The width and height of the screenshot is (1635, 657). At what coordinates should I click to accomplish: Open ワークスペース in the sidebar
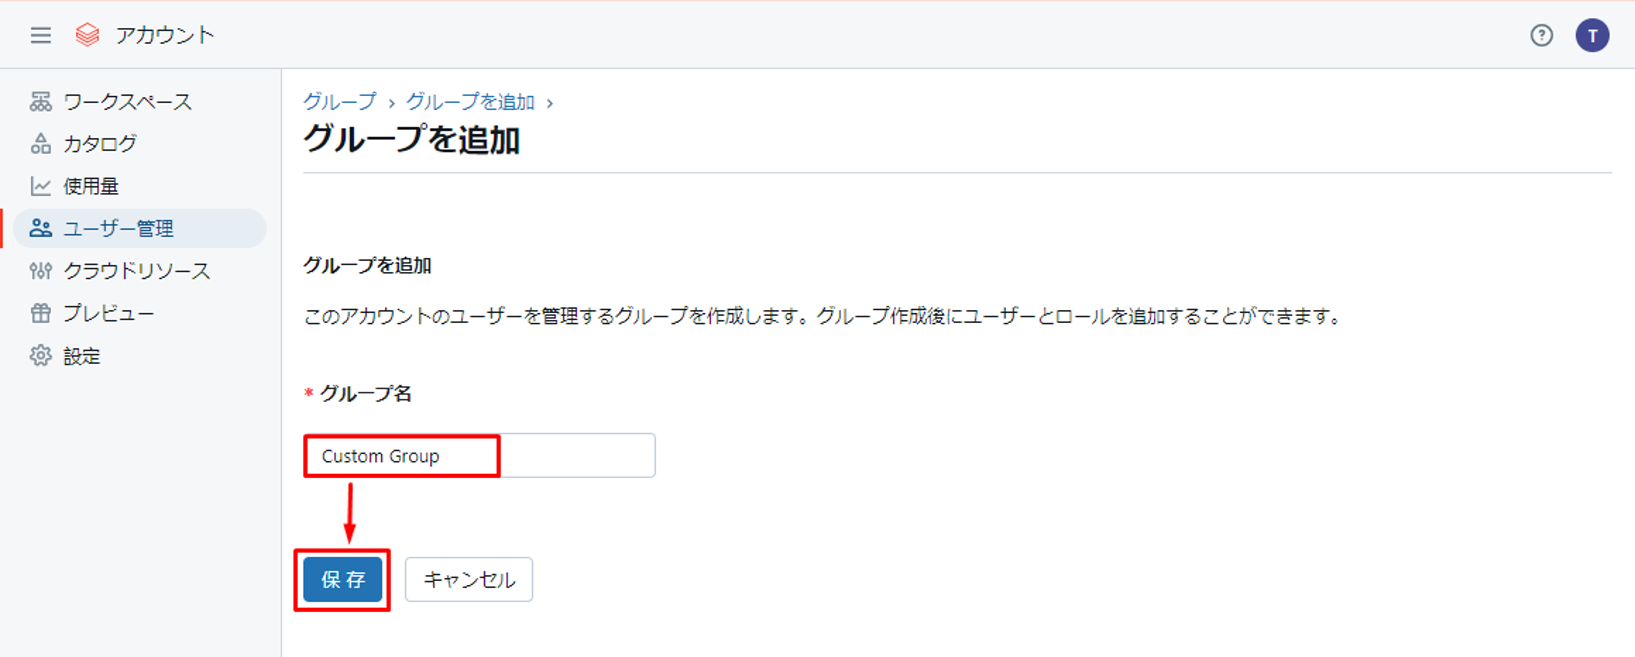127,102
